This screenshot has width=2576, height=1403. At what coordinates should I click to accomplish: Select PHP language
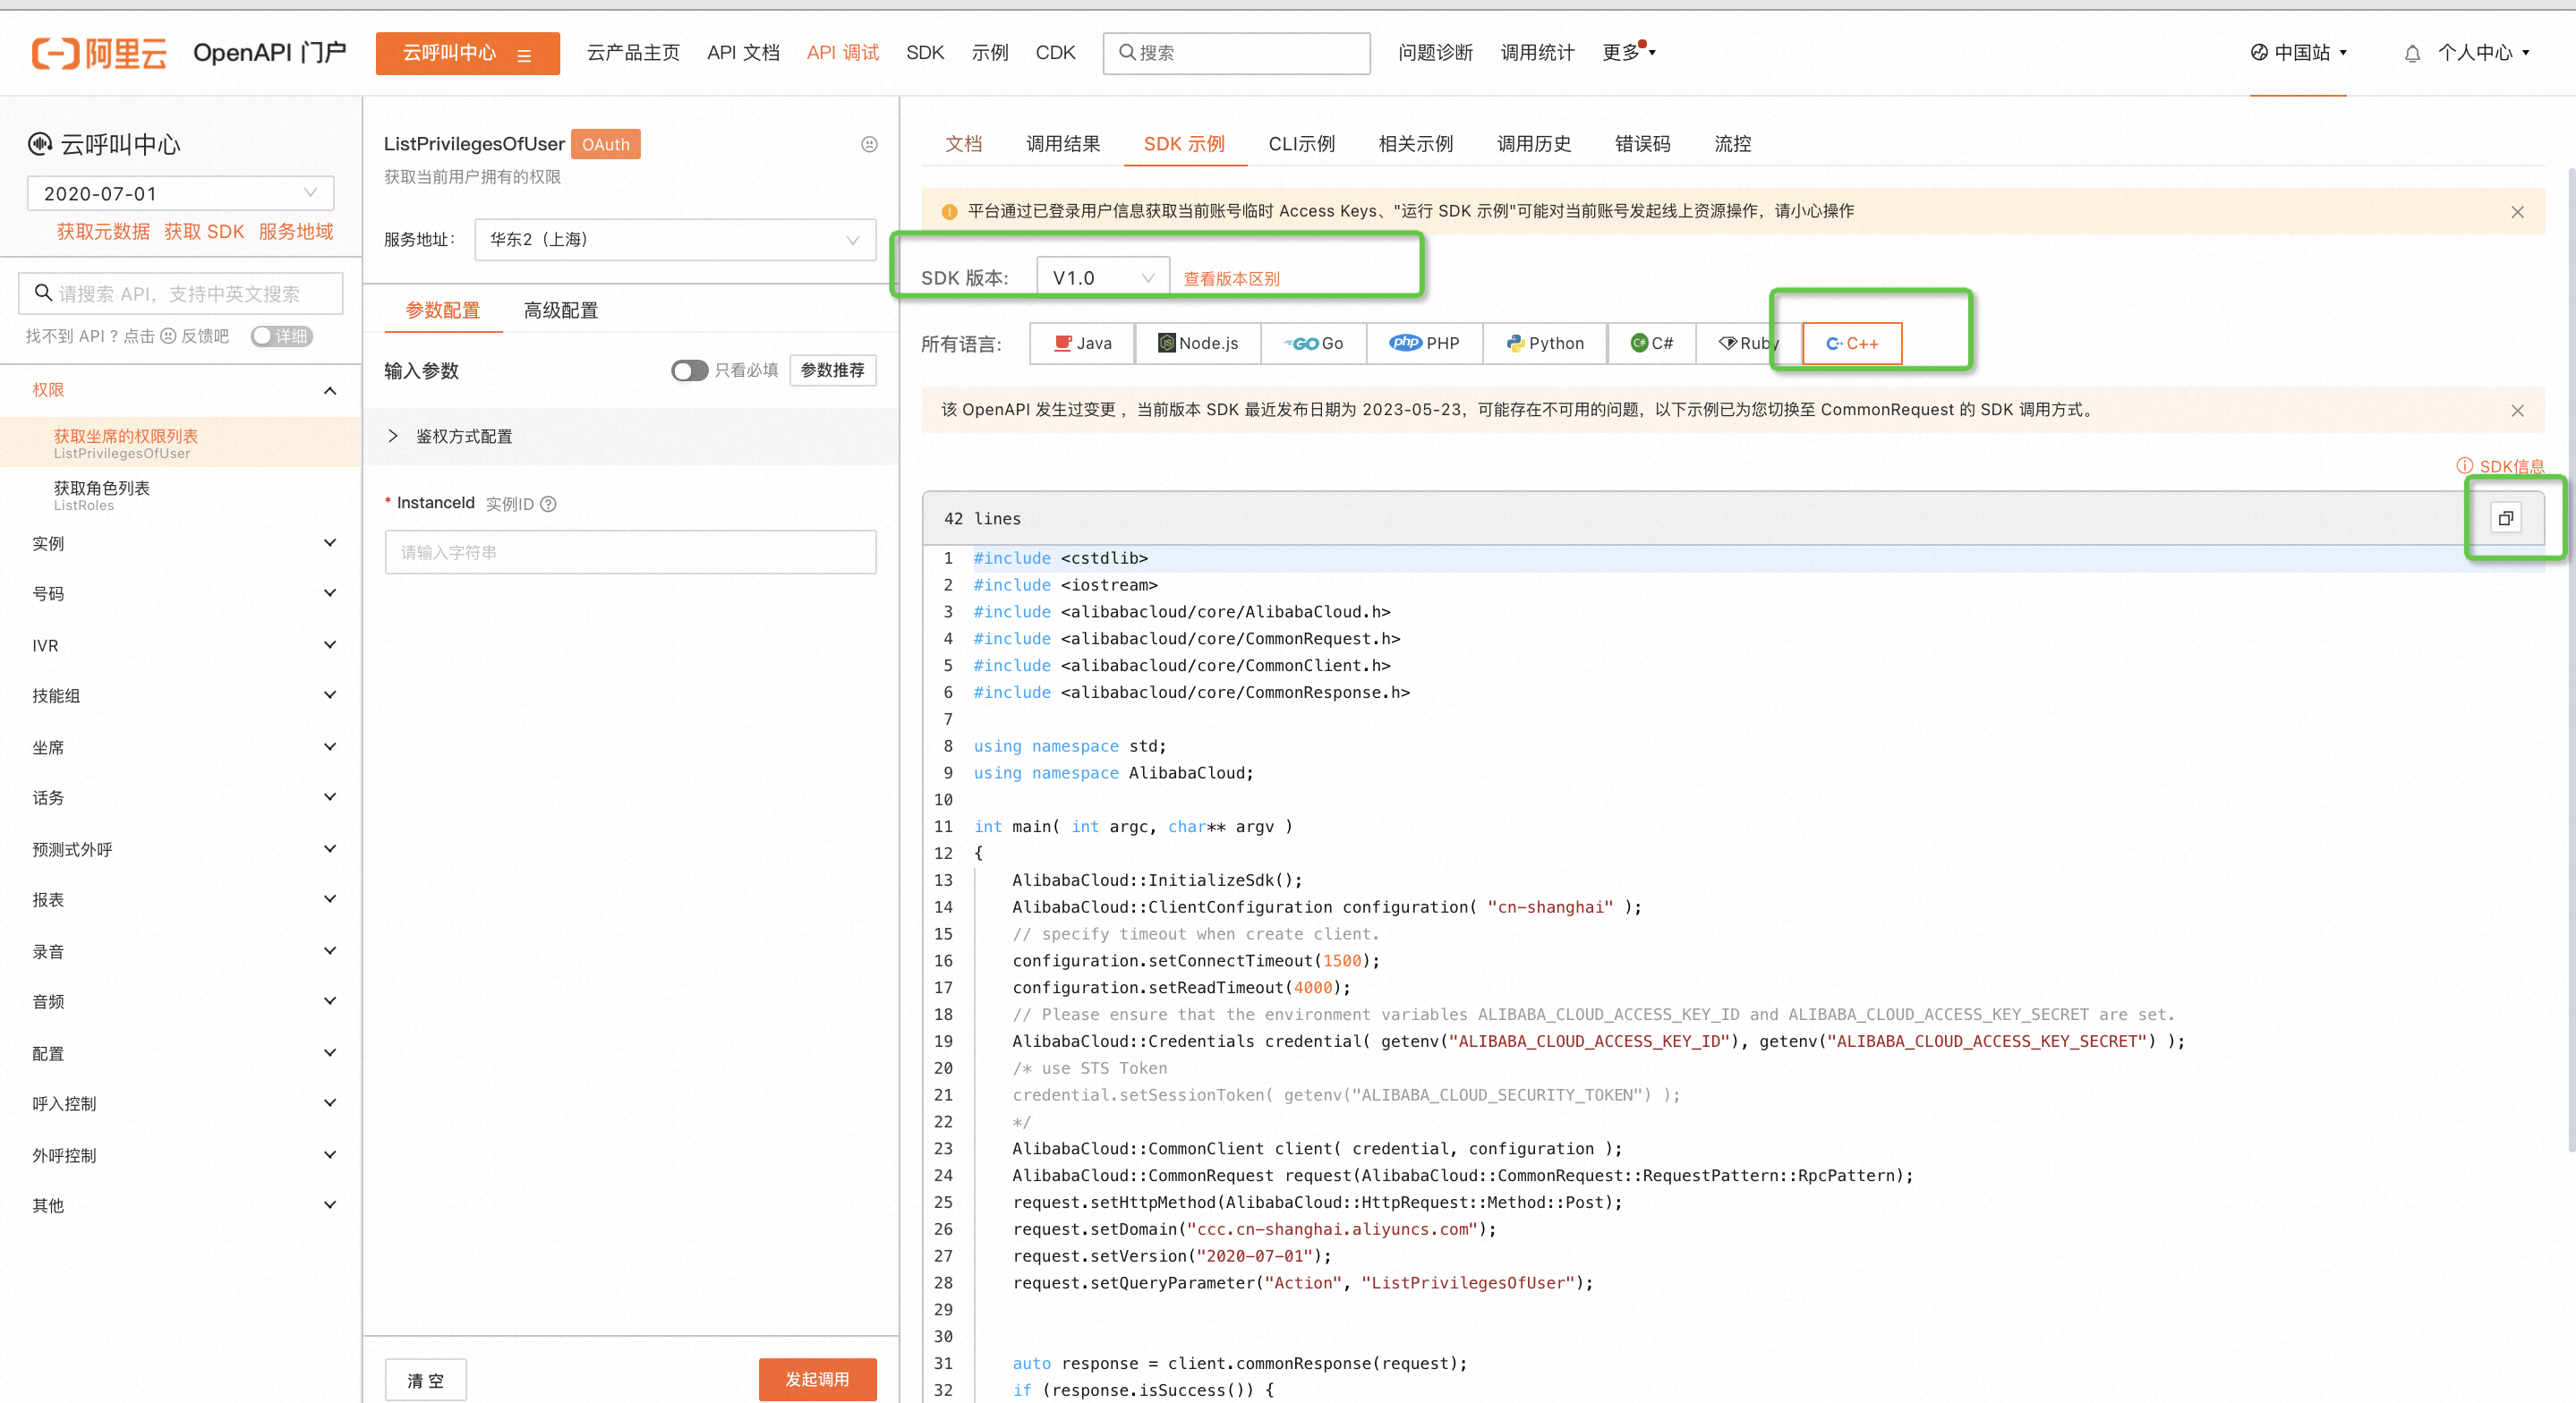(x=1424, y=343)
